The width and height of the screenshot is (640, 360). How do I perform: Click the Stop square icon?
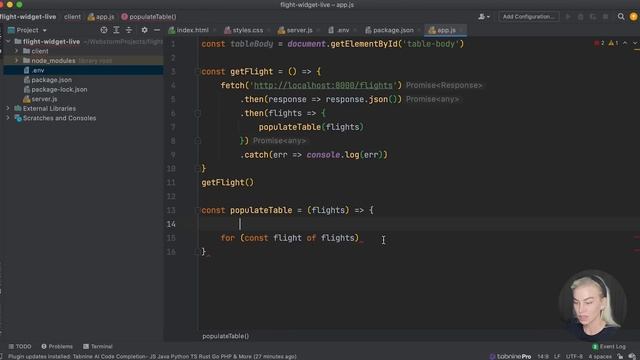pyautogui.click(x=606, y=17)
